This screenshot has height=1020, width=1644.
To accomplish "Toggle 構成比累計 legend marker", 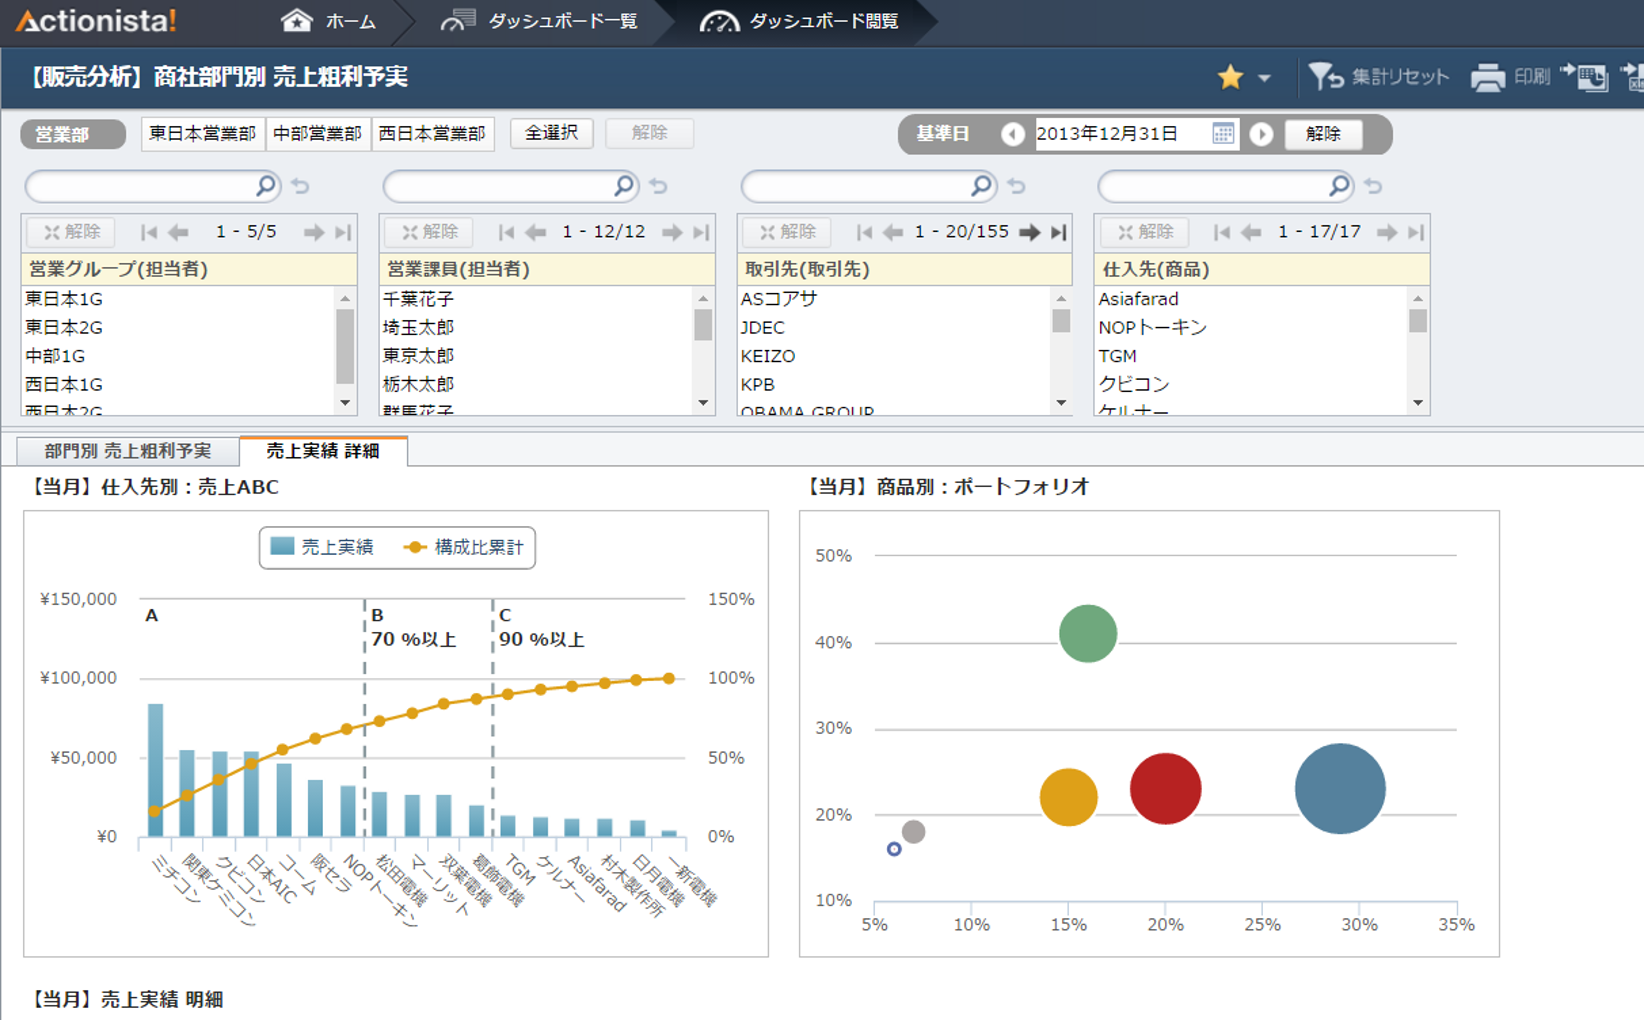I will [x=414, y=547].
